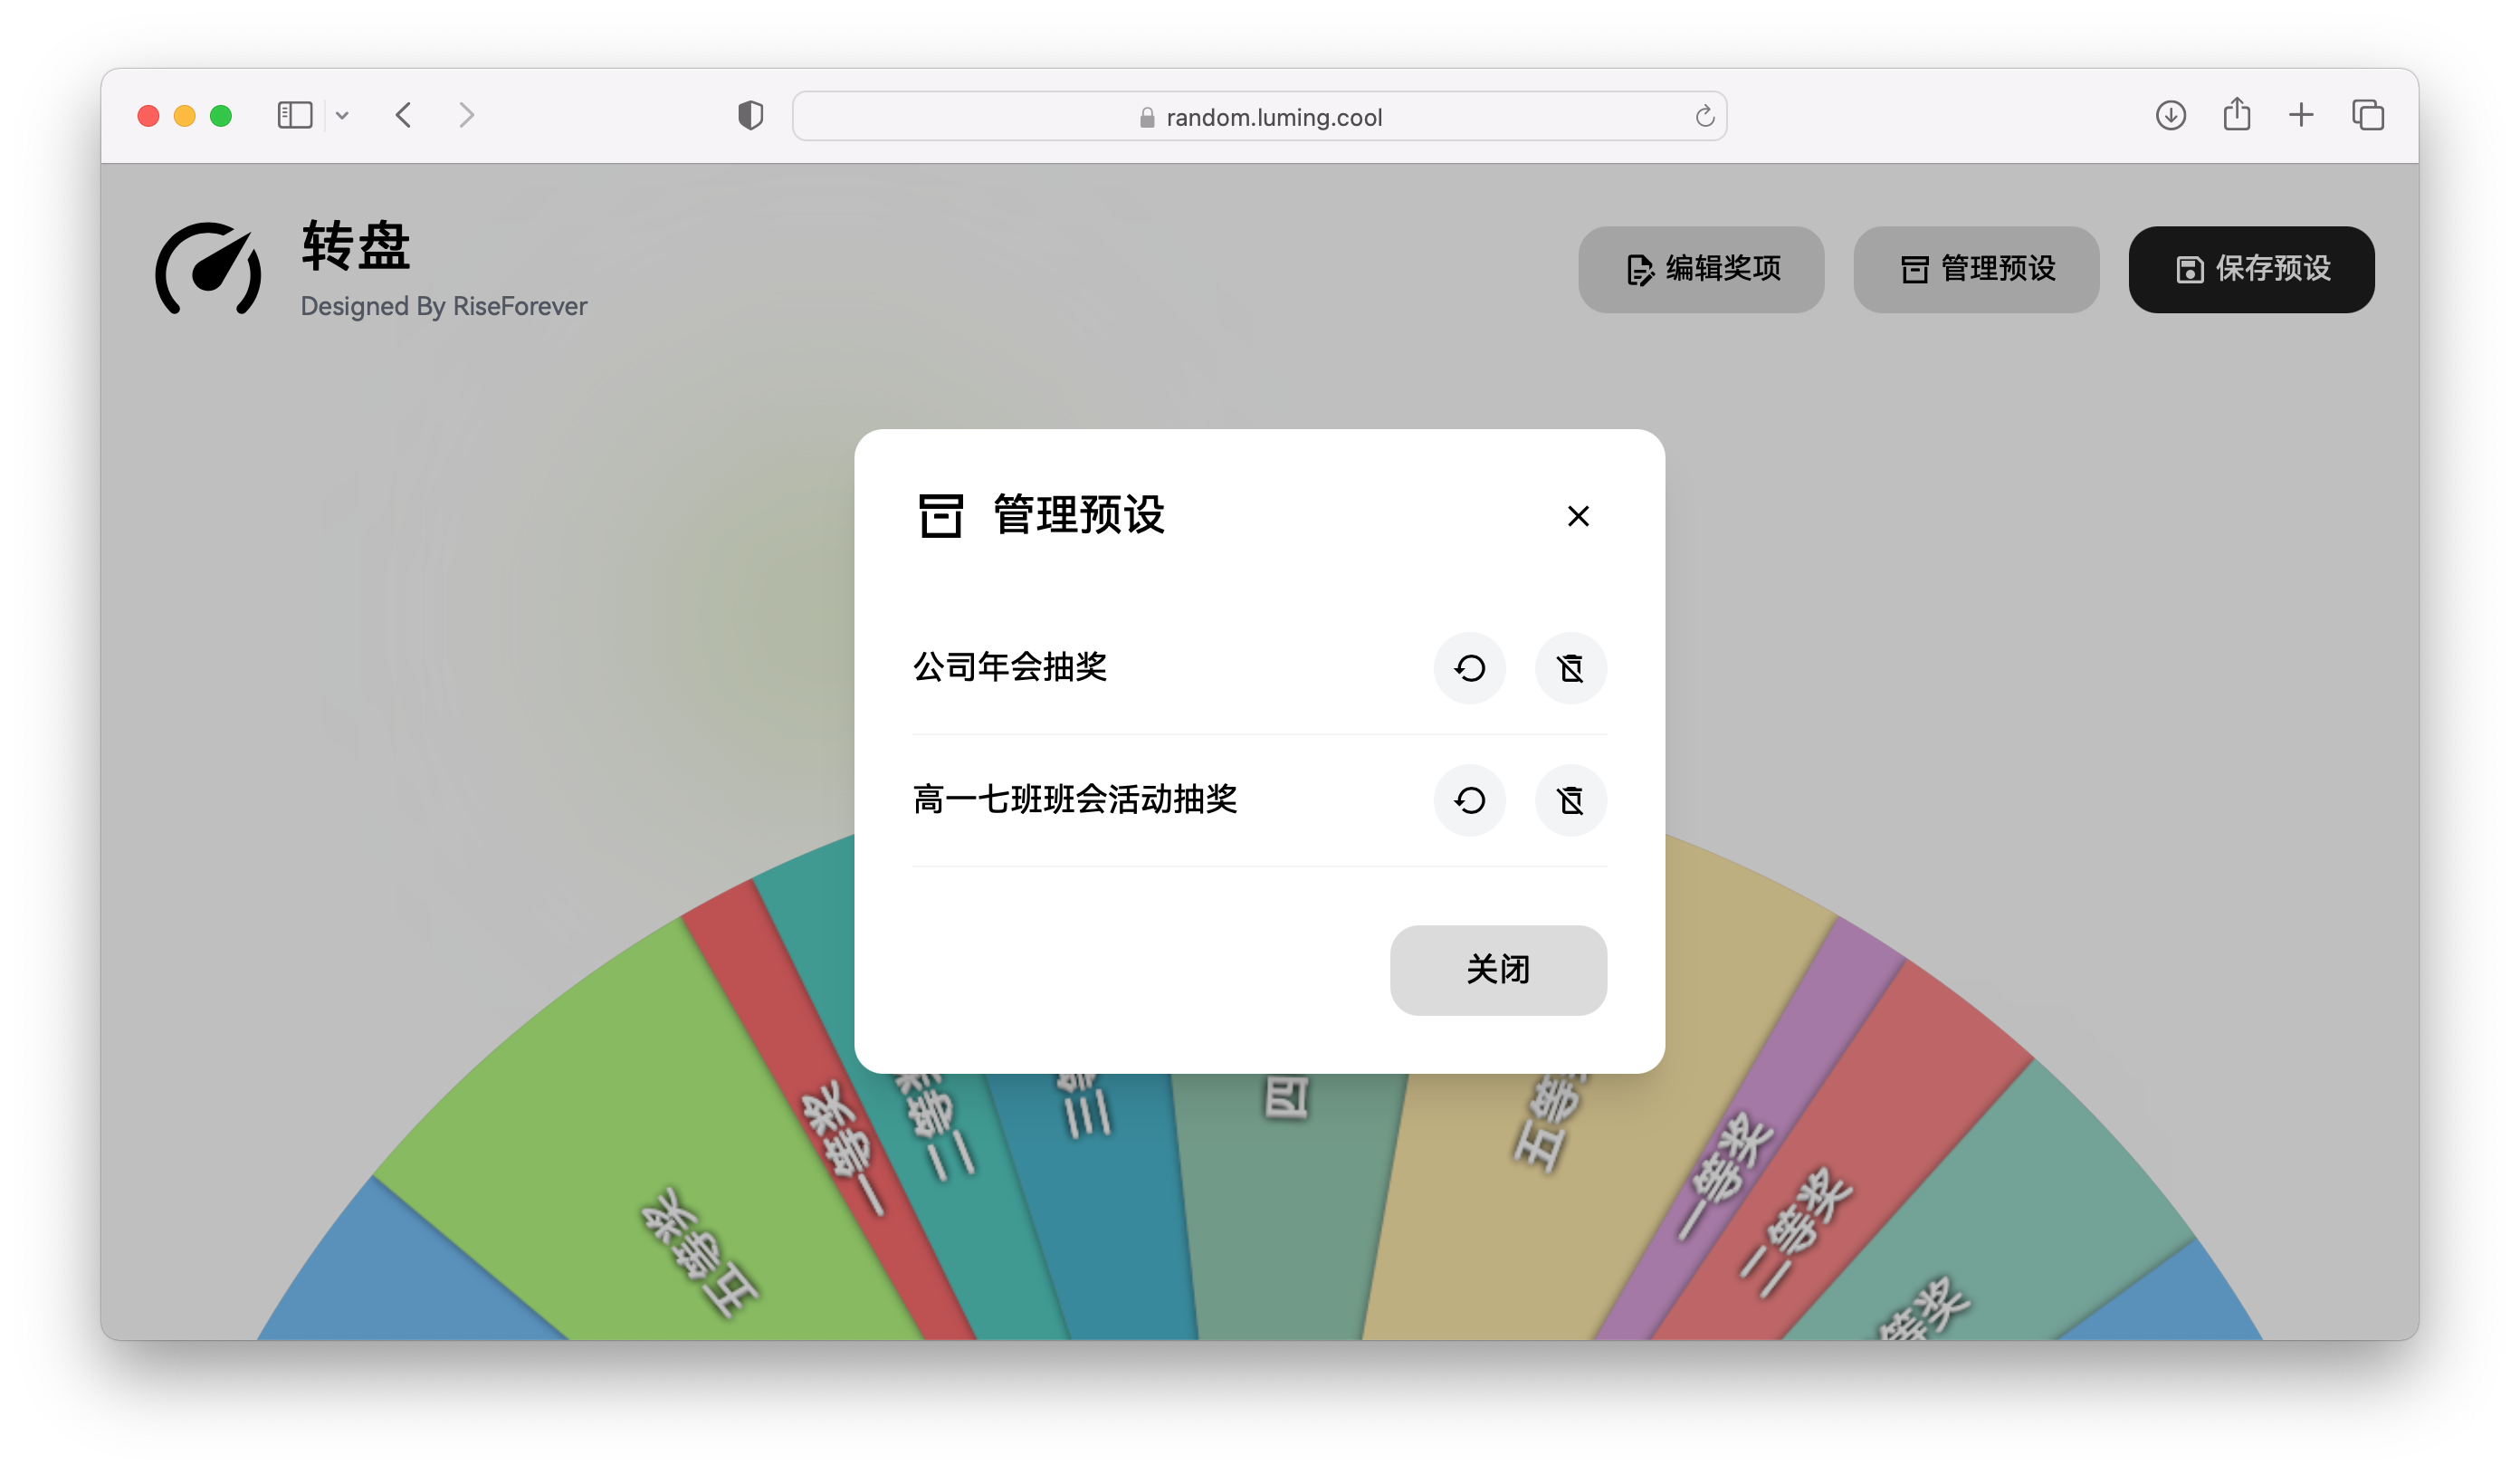Image resolution: width=2520 pixels, height=1474 pixels.
Task: Select the 高一七班班会活动抽奖 preset name
Action: (x=1075, y=800)
